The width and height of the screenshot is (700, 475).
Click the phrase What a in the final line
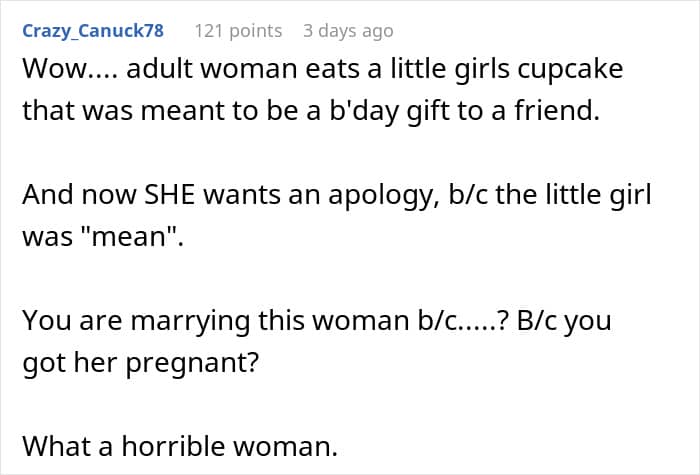[x=67, y=446]
